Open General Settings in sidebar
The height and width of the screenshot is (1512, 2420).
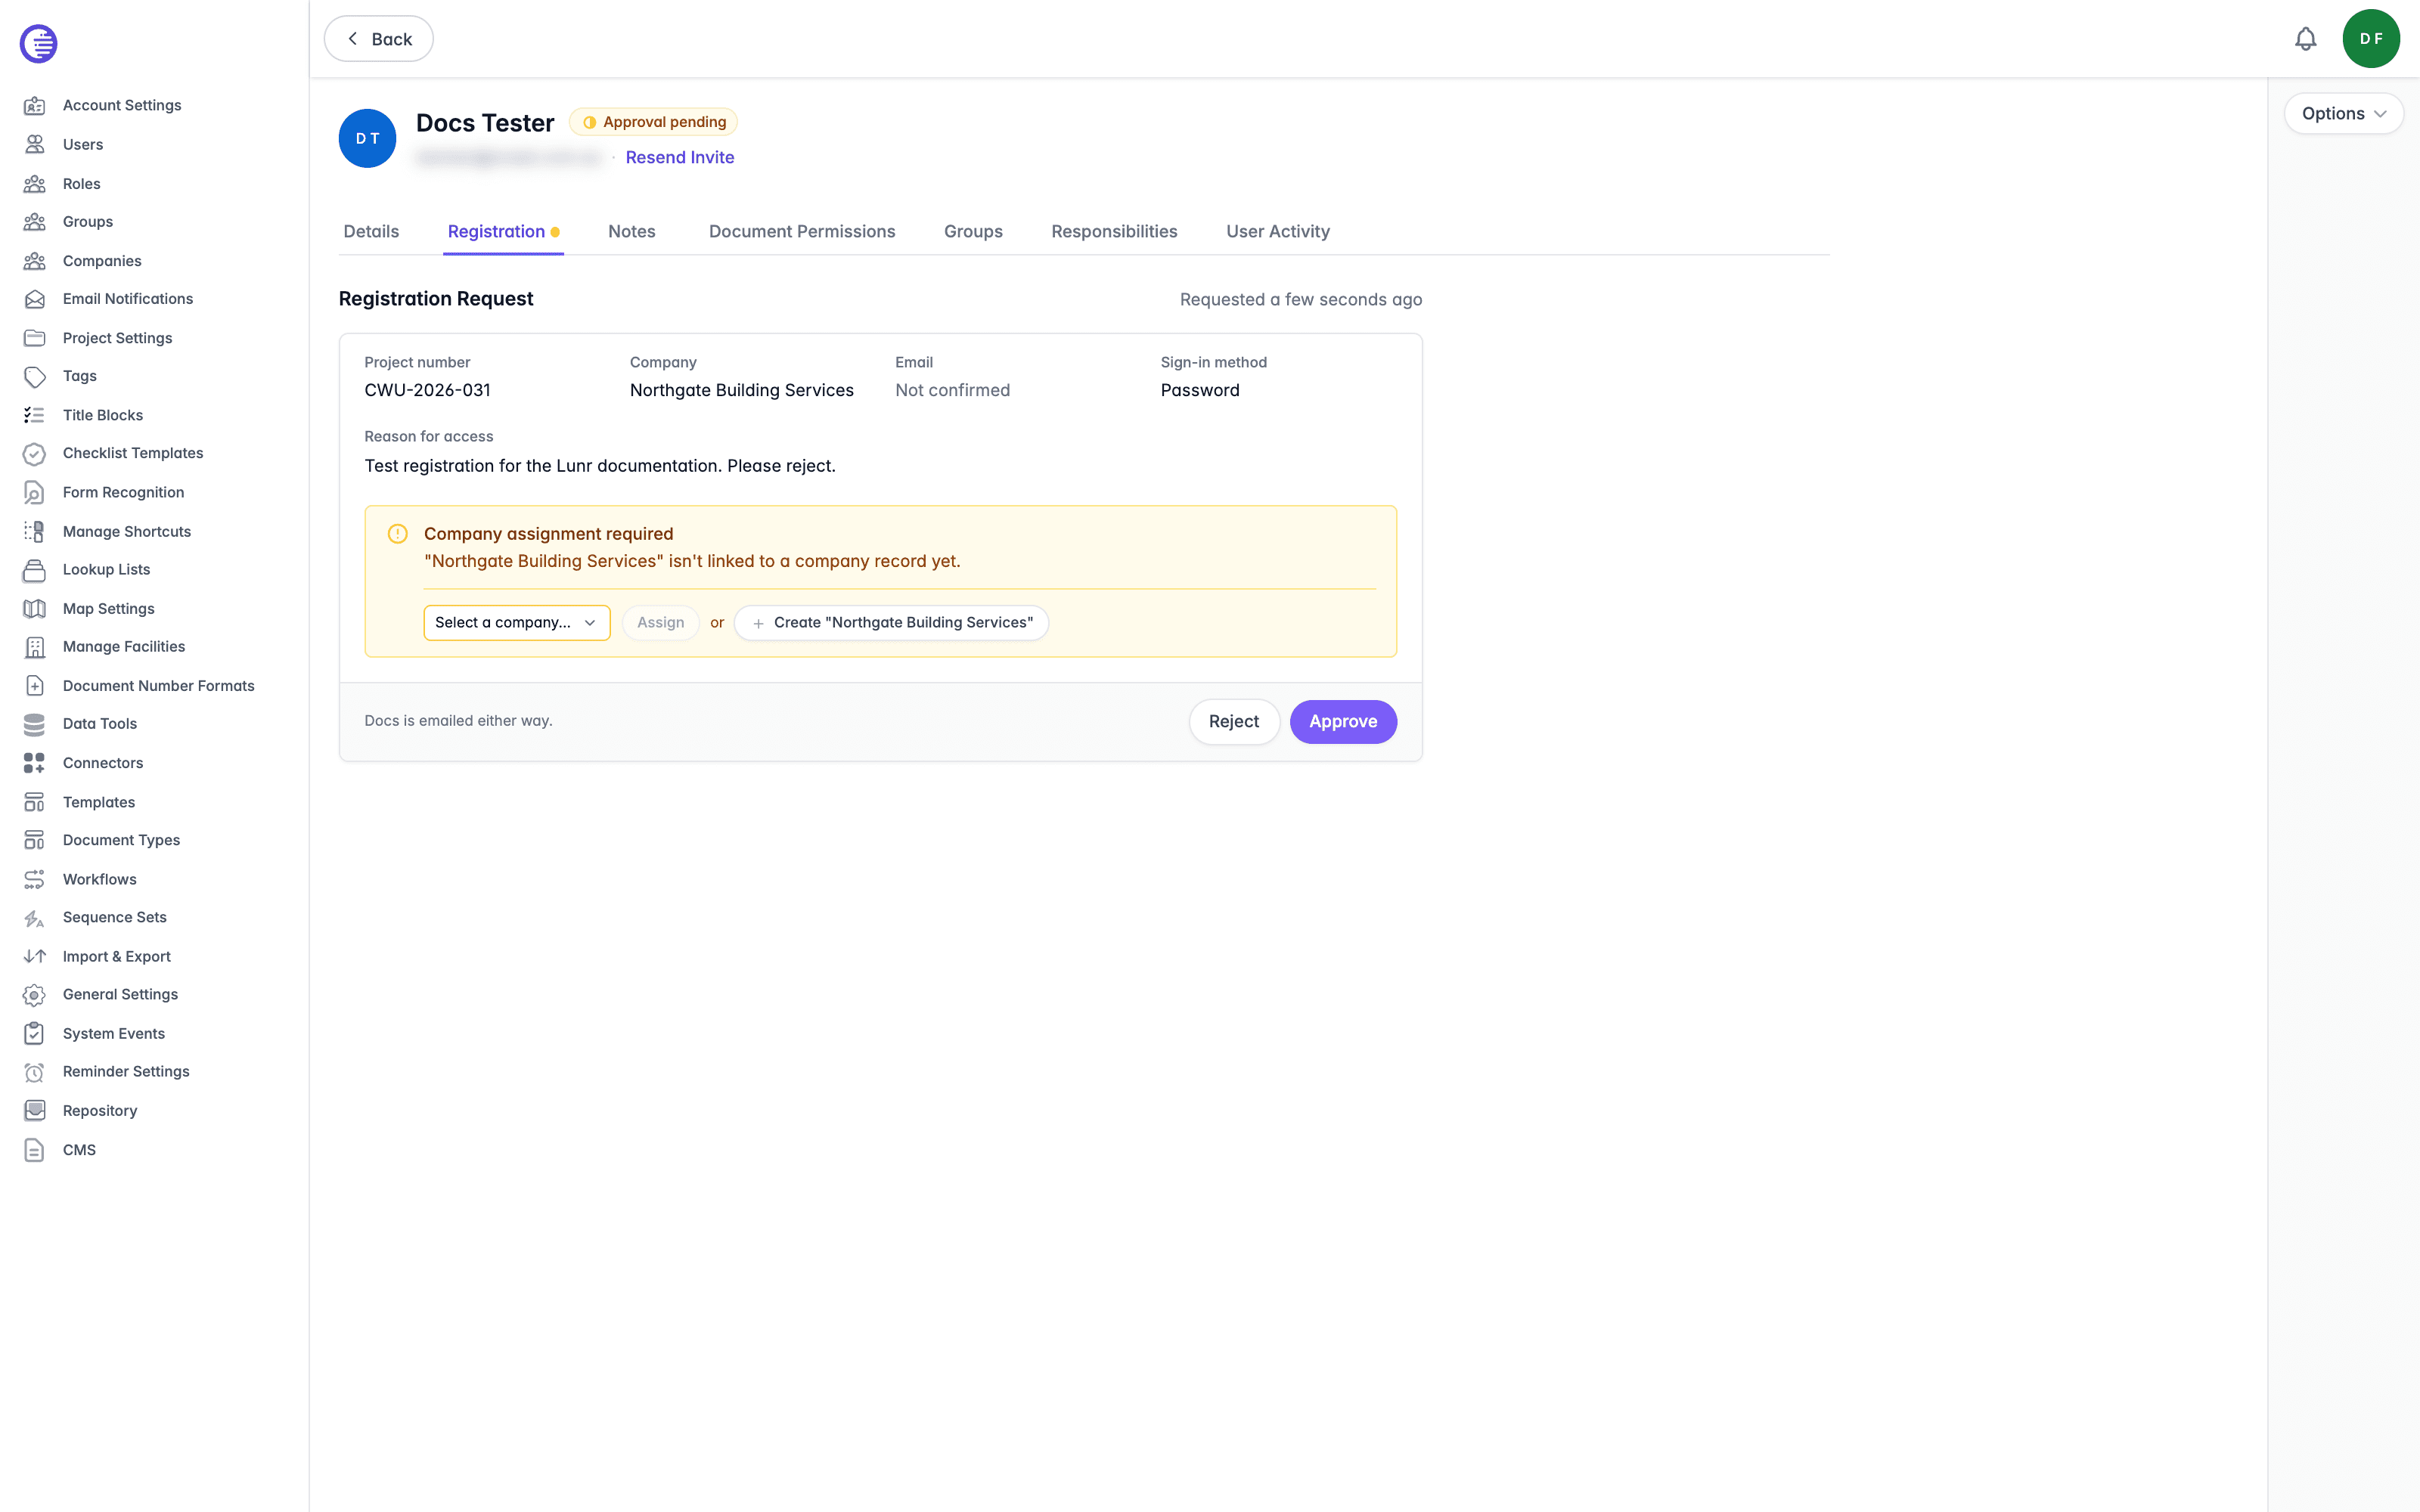[120, 994]
